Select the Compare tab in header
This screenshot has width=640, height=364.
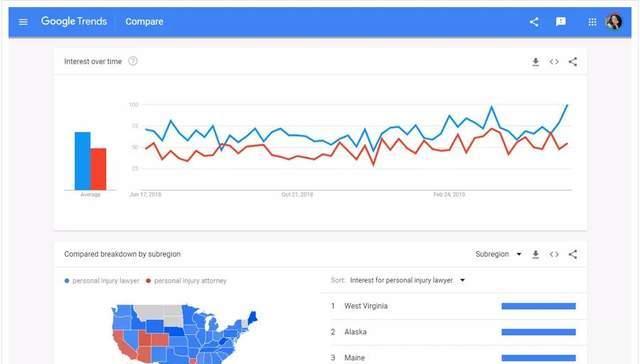(x=144, y=22)
